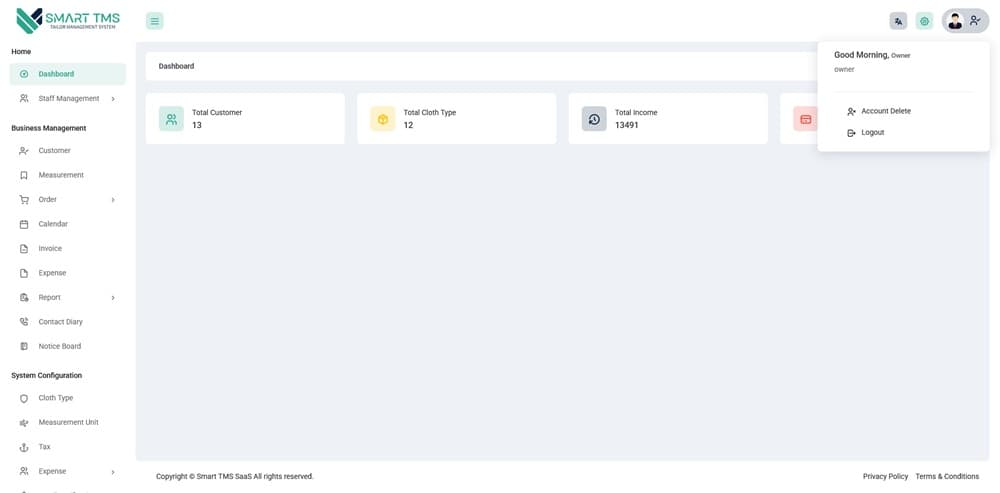
Task: Click the Total Customer card icon
Action: click(x=171, y=119)
